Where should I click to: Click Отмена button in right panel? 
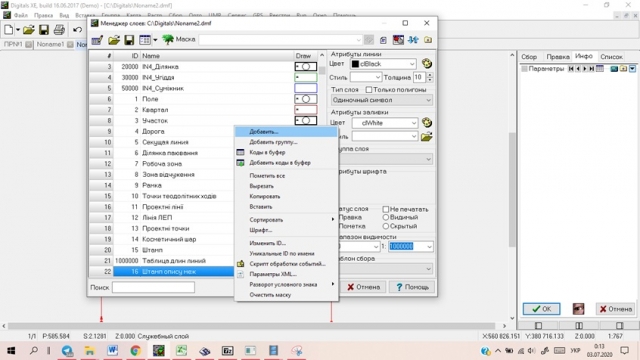tap(616, 309)
